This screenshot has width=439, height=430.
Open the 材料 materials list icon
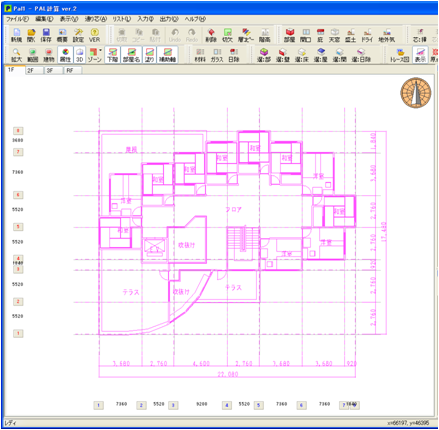(x=200, y=55)
